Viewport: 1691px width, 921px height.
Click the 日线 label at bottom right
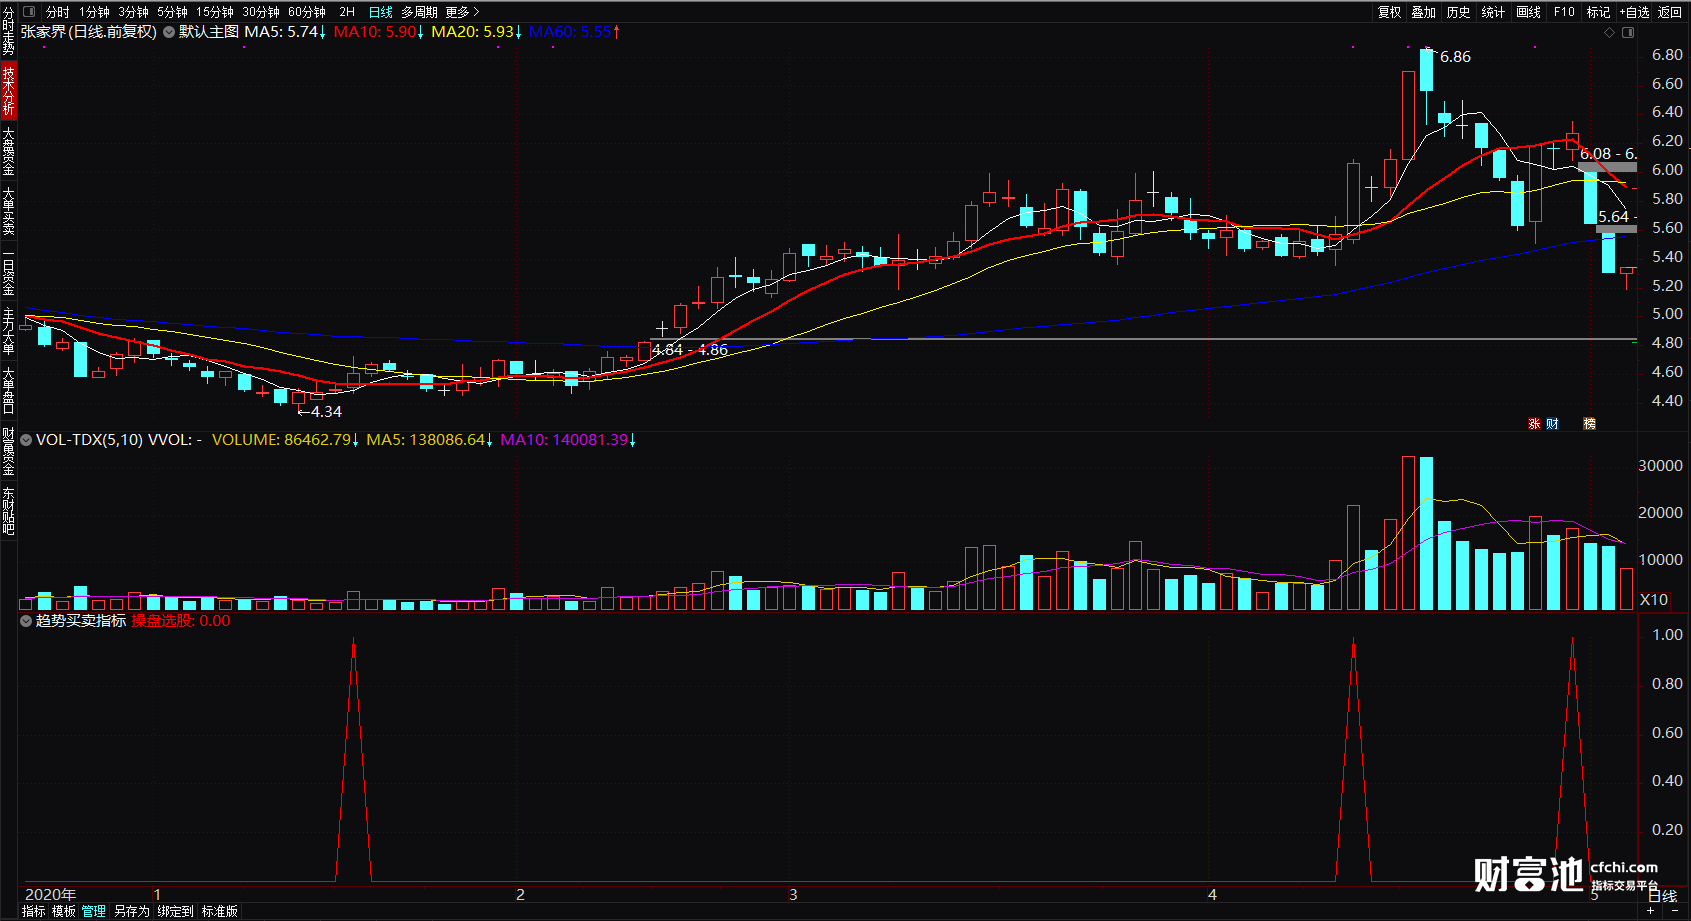coord(1661,896)
